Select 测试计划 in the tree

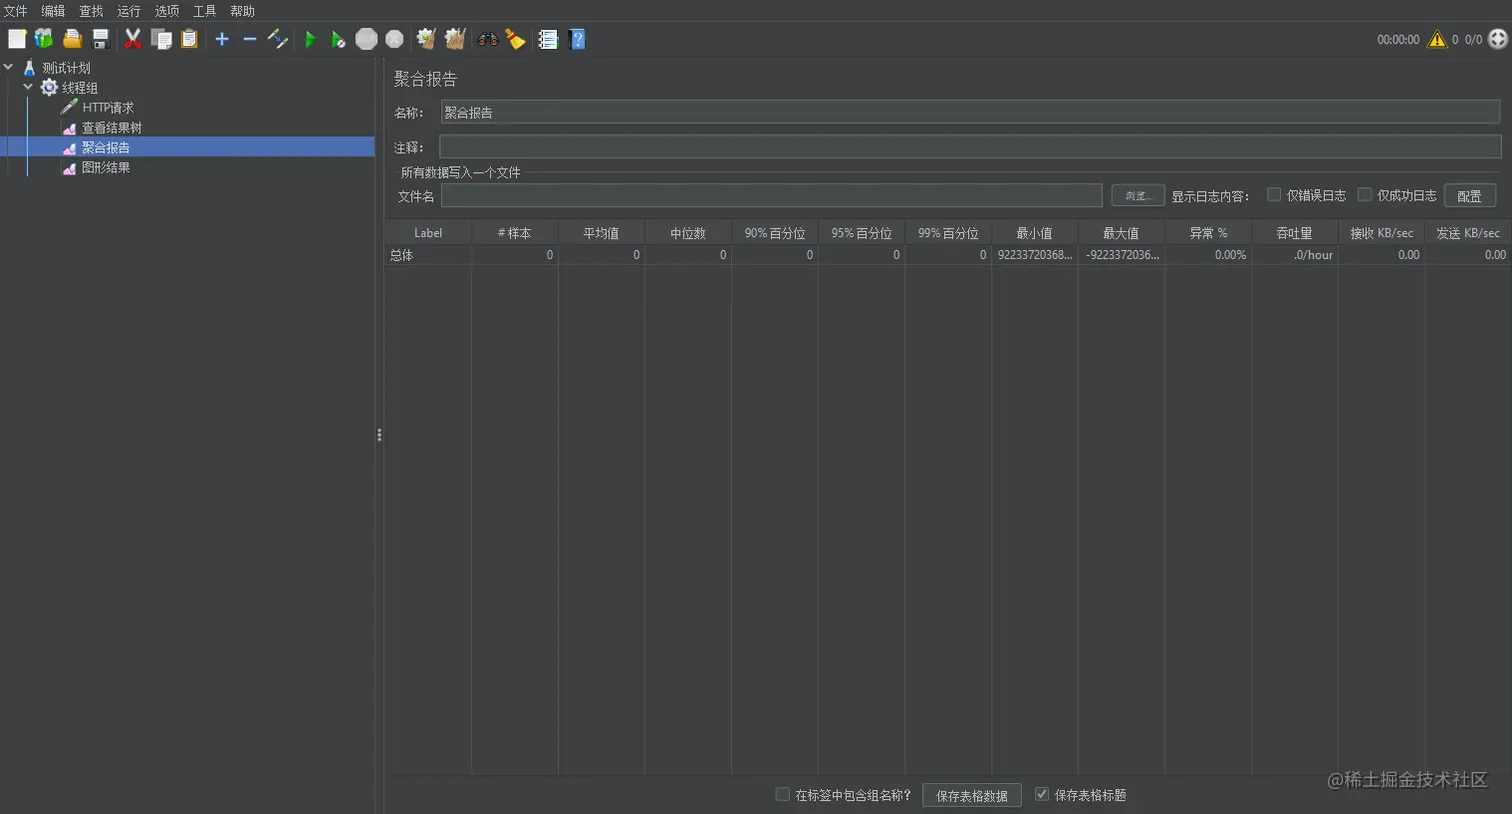click(66, 68)
